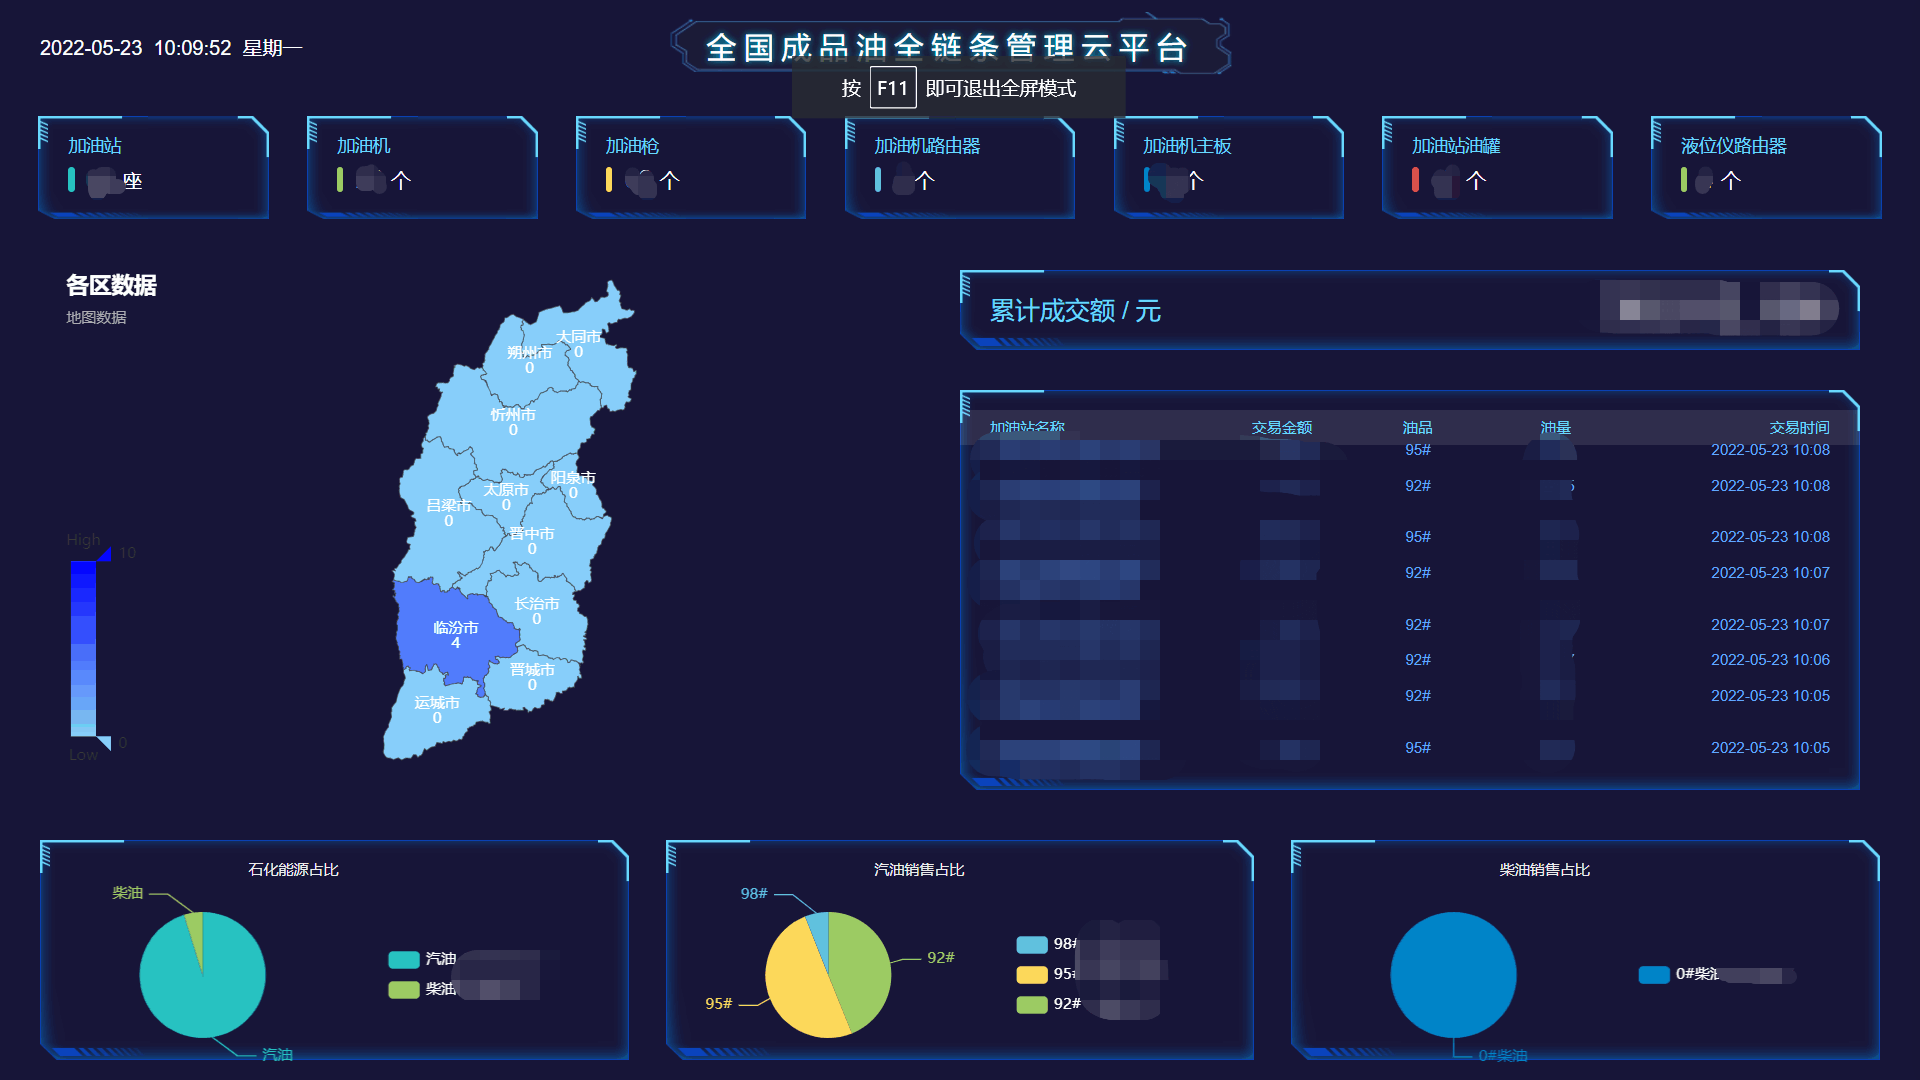Image resolution: width=1920 pixels, height=1080 pixels.
Task: Toggle 汽油 legend in 石化能源占比 chart
Action: [404, 960]
